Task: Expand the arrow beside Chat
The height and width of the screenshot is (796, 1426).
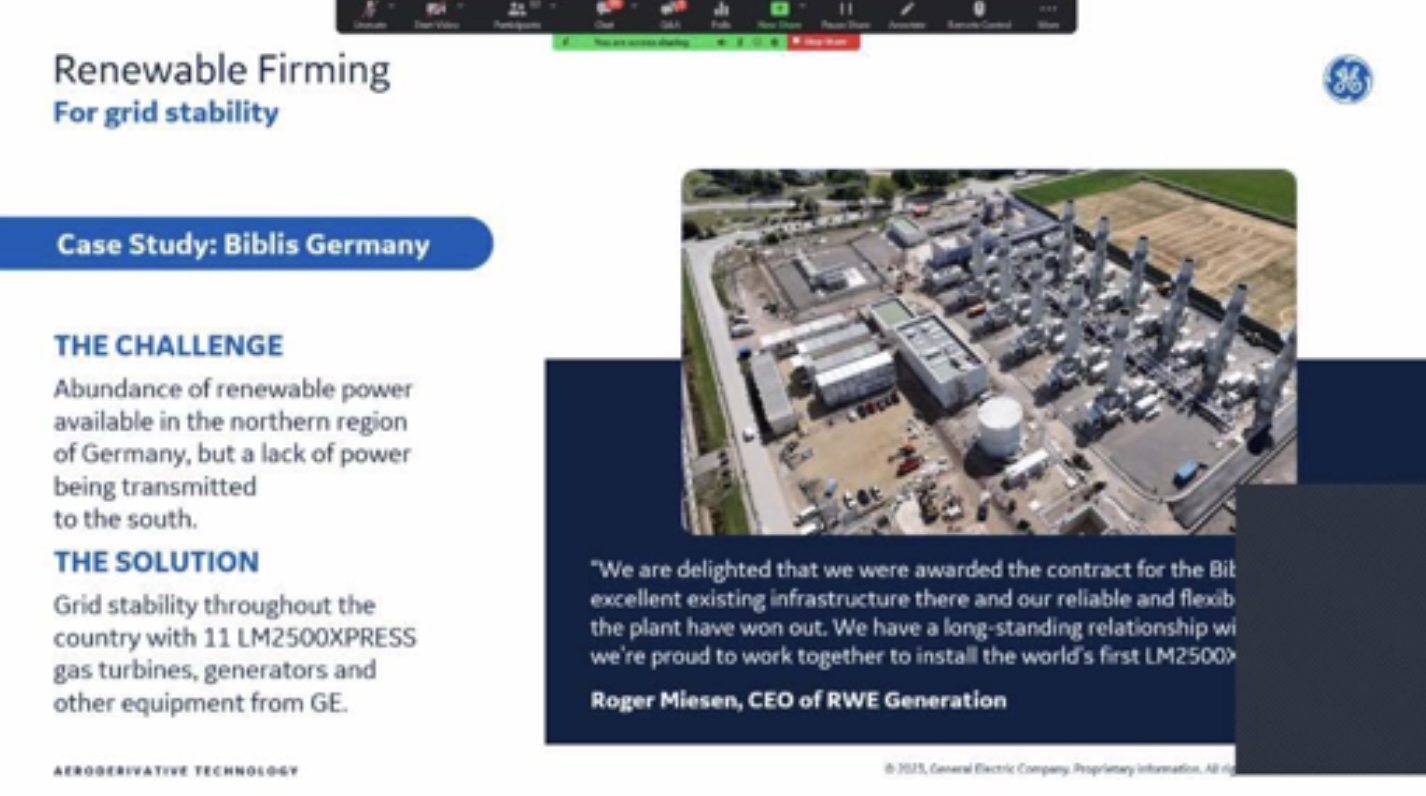Action: click(x=634, y=6)
